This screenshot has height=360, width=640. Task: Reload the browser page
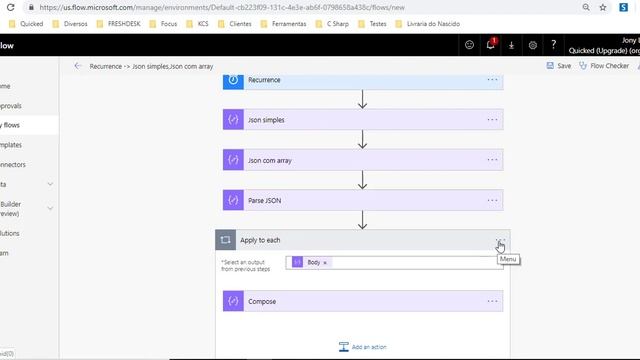11,7
